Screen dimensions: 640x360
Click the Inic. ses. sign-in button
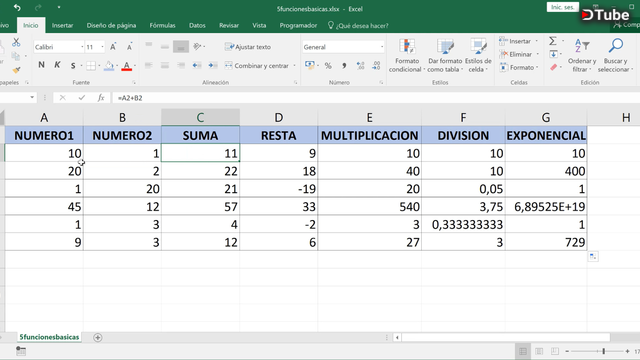[x=562, y=7]
